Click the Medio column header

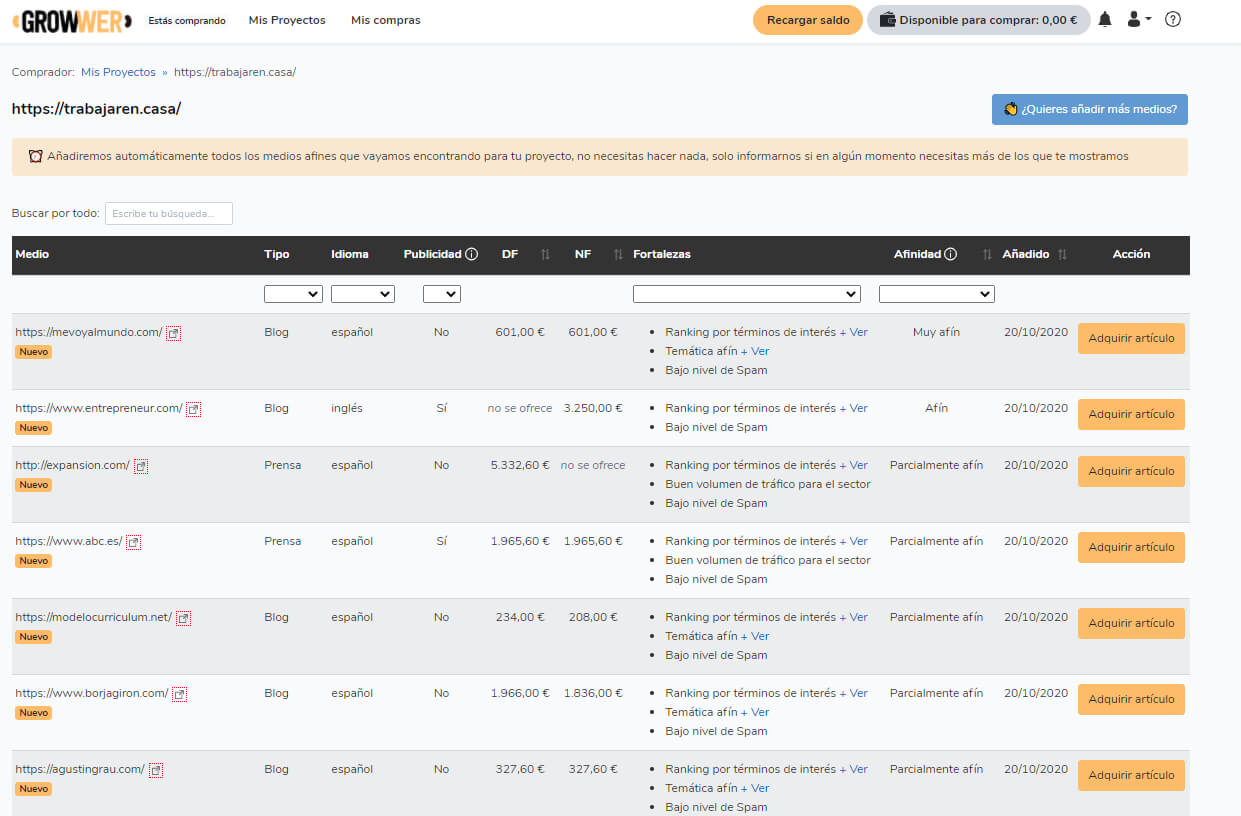pos(32,254)
